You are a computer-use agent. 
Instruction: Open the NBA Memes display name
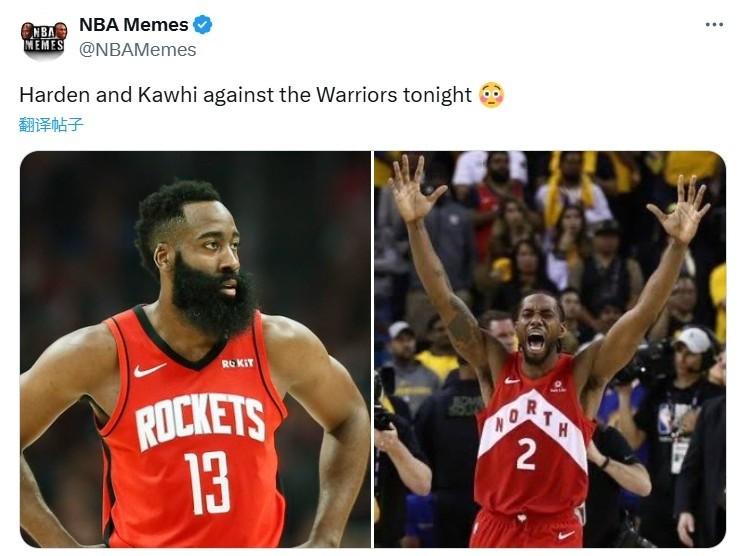click(x=134, y=25)
